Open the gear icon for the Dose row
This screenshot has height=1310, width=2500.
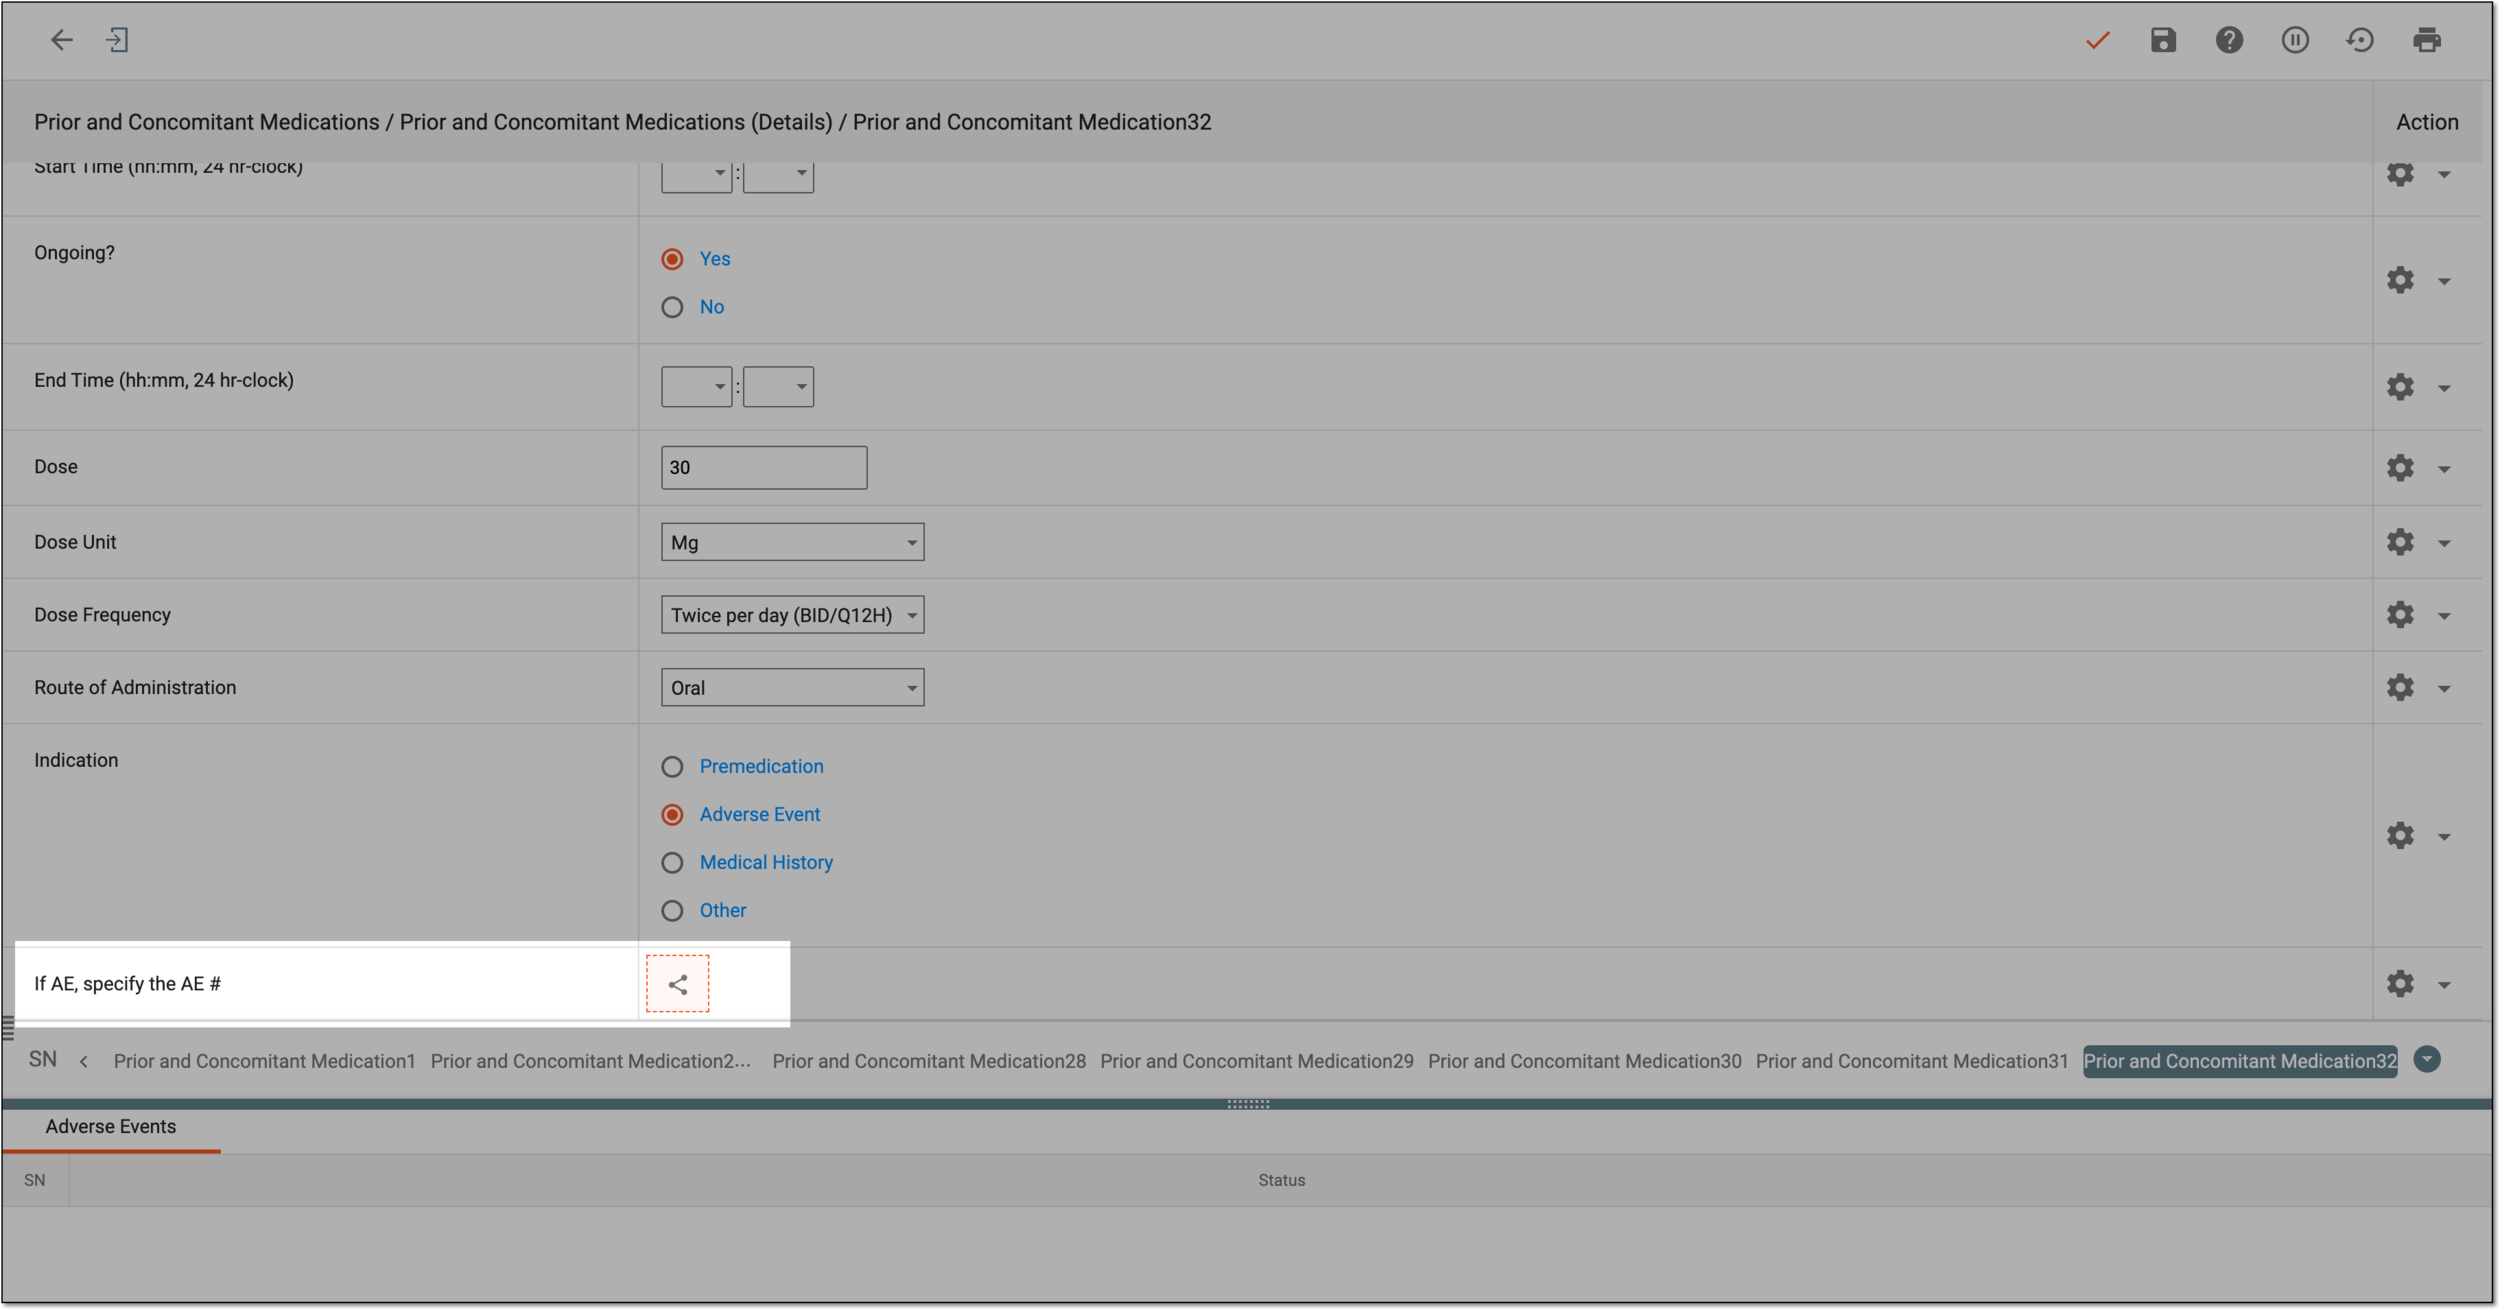click(2400, 468)
